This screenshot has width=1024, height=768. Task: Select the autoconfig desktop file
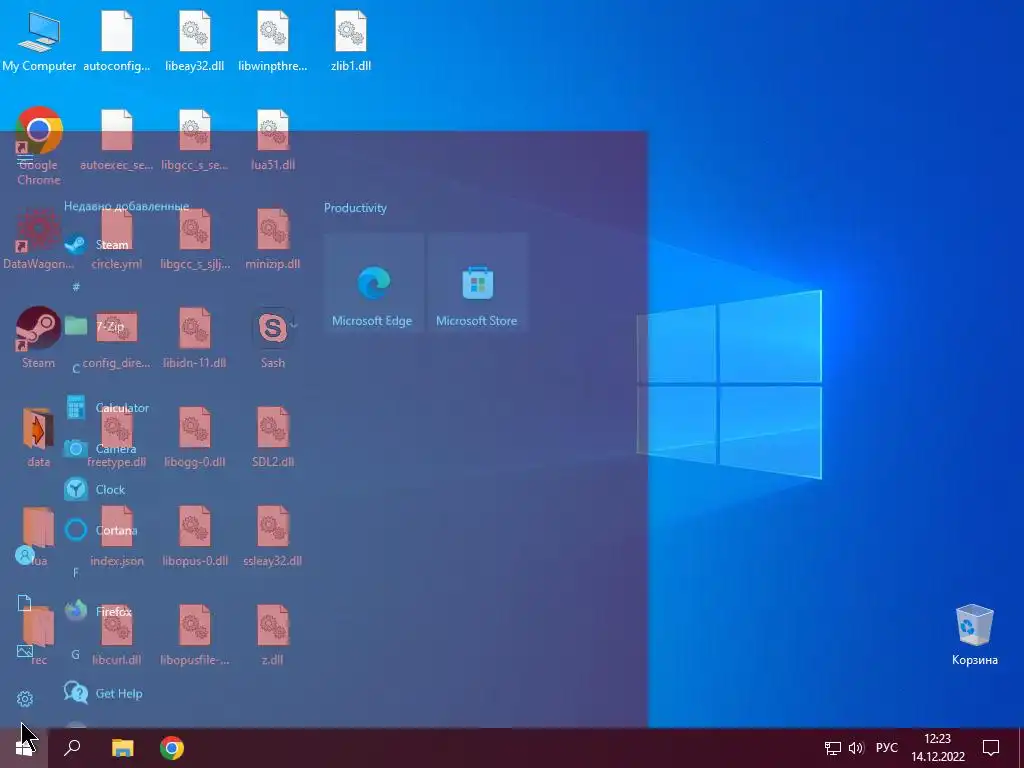coord(117,40)
